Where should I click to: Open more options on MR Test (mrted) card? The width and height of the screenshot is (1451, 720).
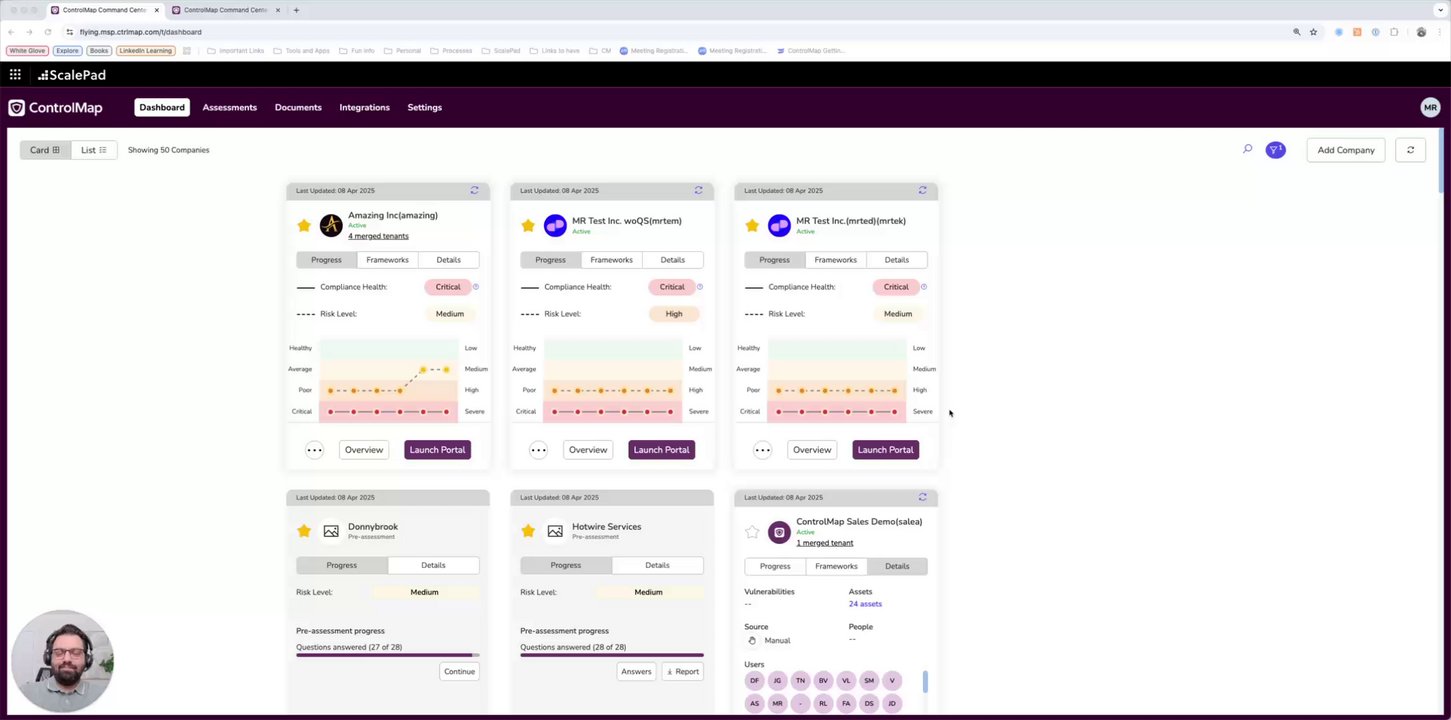click(x=762, y=450)
